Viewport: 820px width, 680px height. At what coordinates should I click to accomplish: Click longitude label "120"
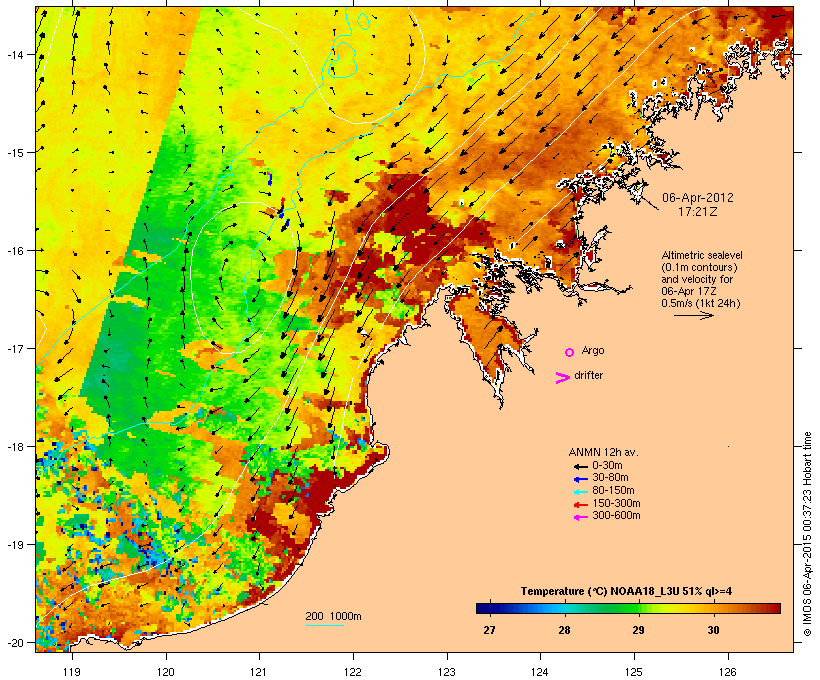(x=166, y=672)
